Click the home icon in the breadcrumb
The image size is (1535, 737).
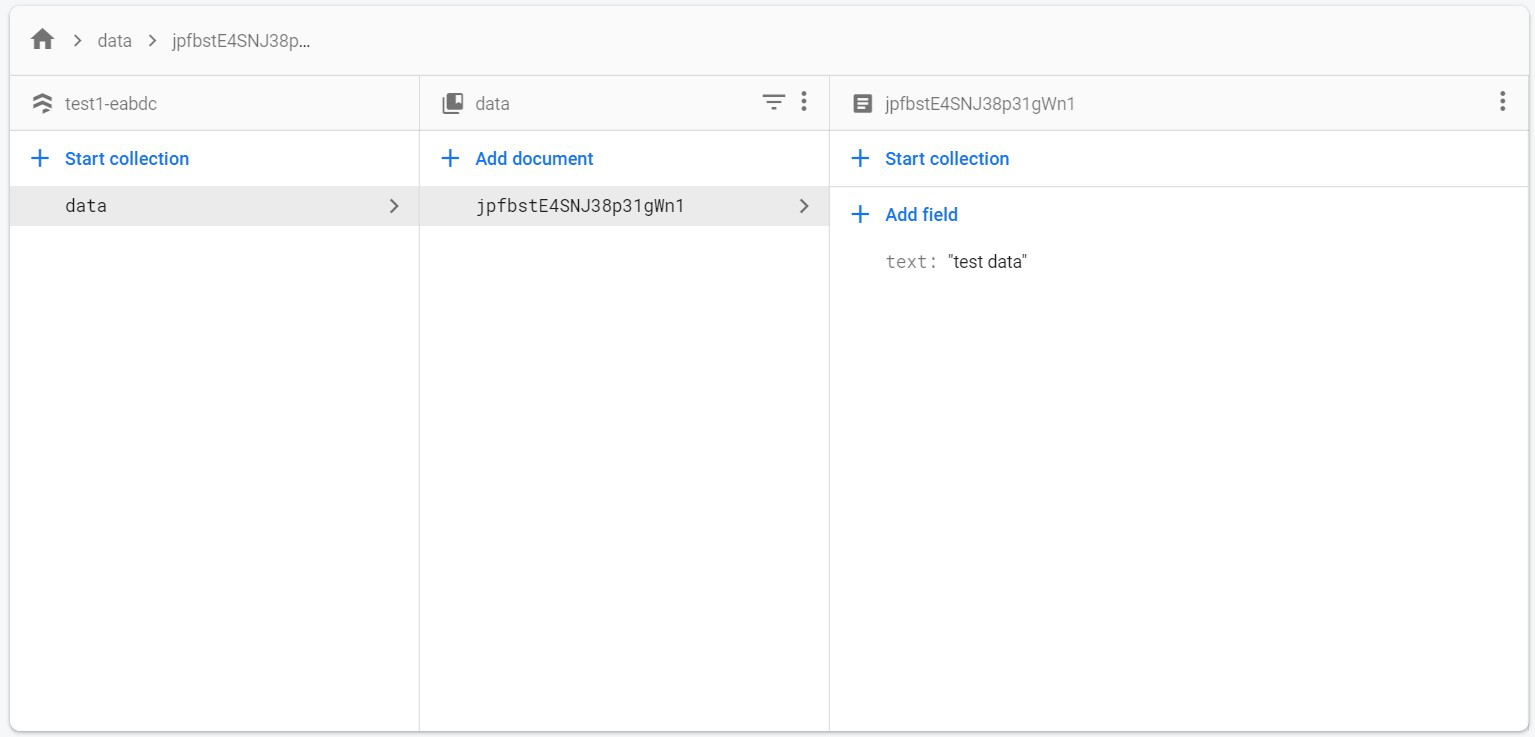(x=42, y=41)
